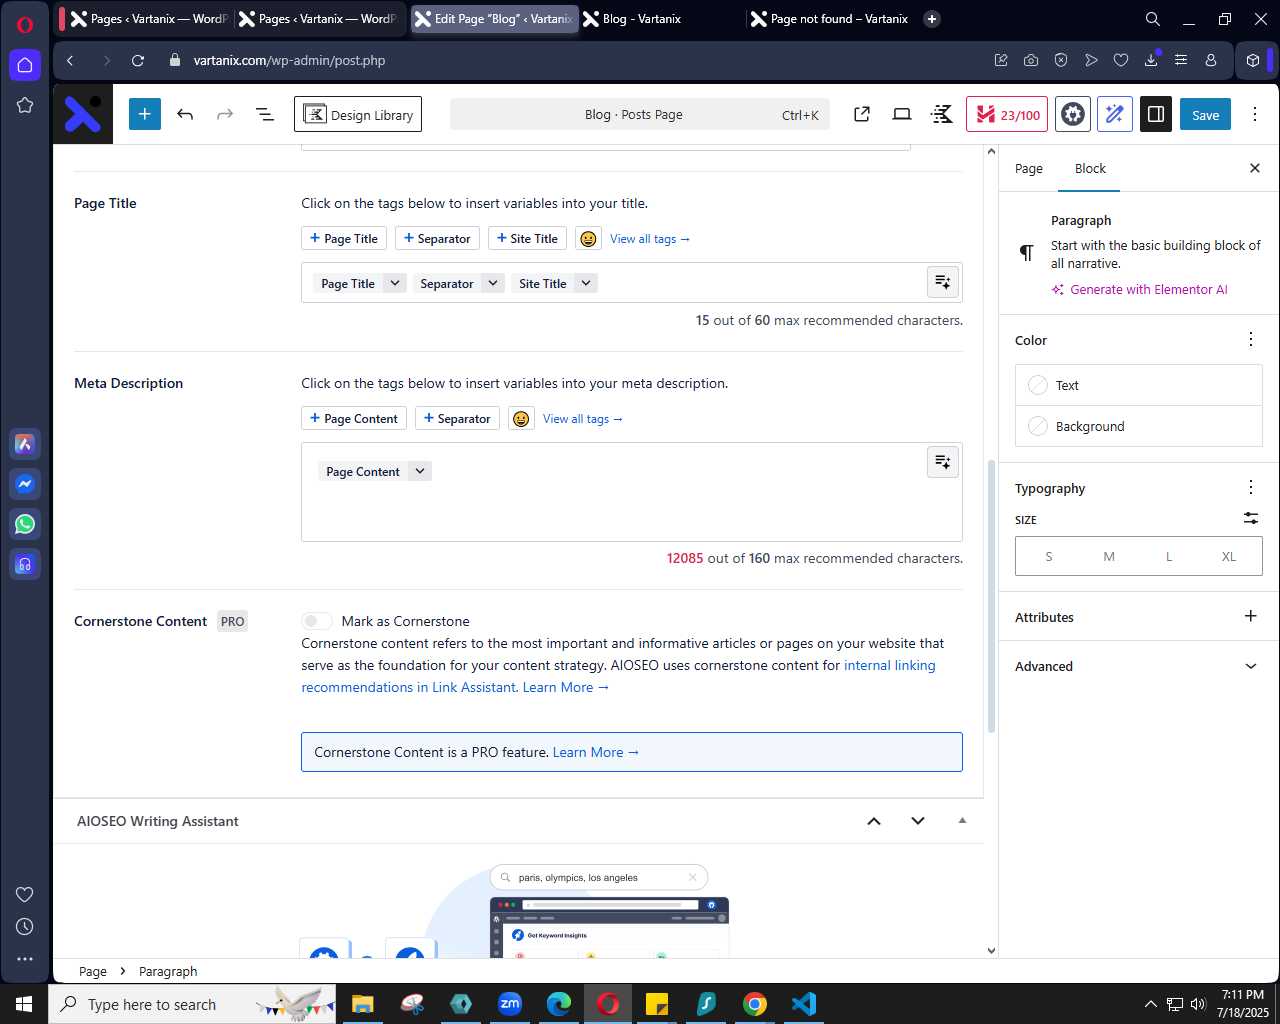1280x1024 pixels.
Task: Move AIOSEO Writing Assistant panel up
Action: [x=873, y=821]
